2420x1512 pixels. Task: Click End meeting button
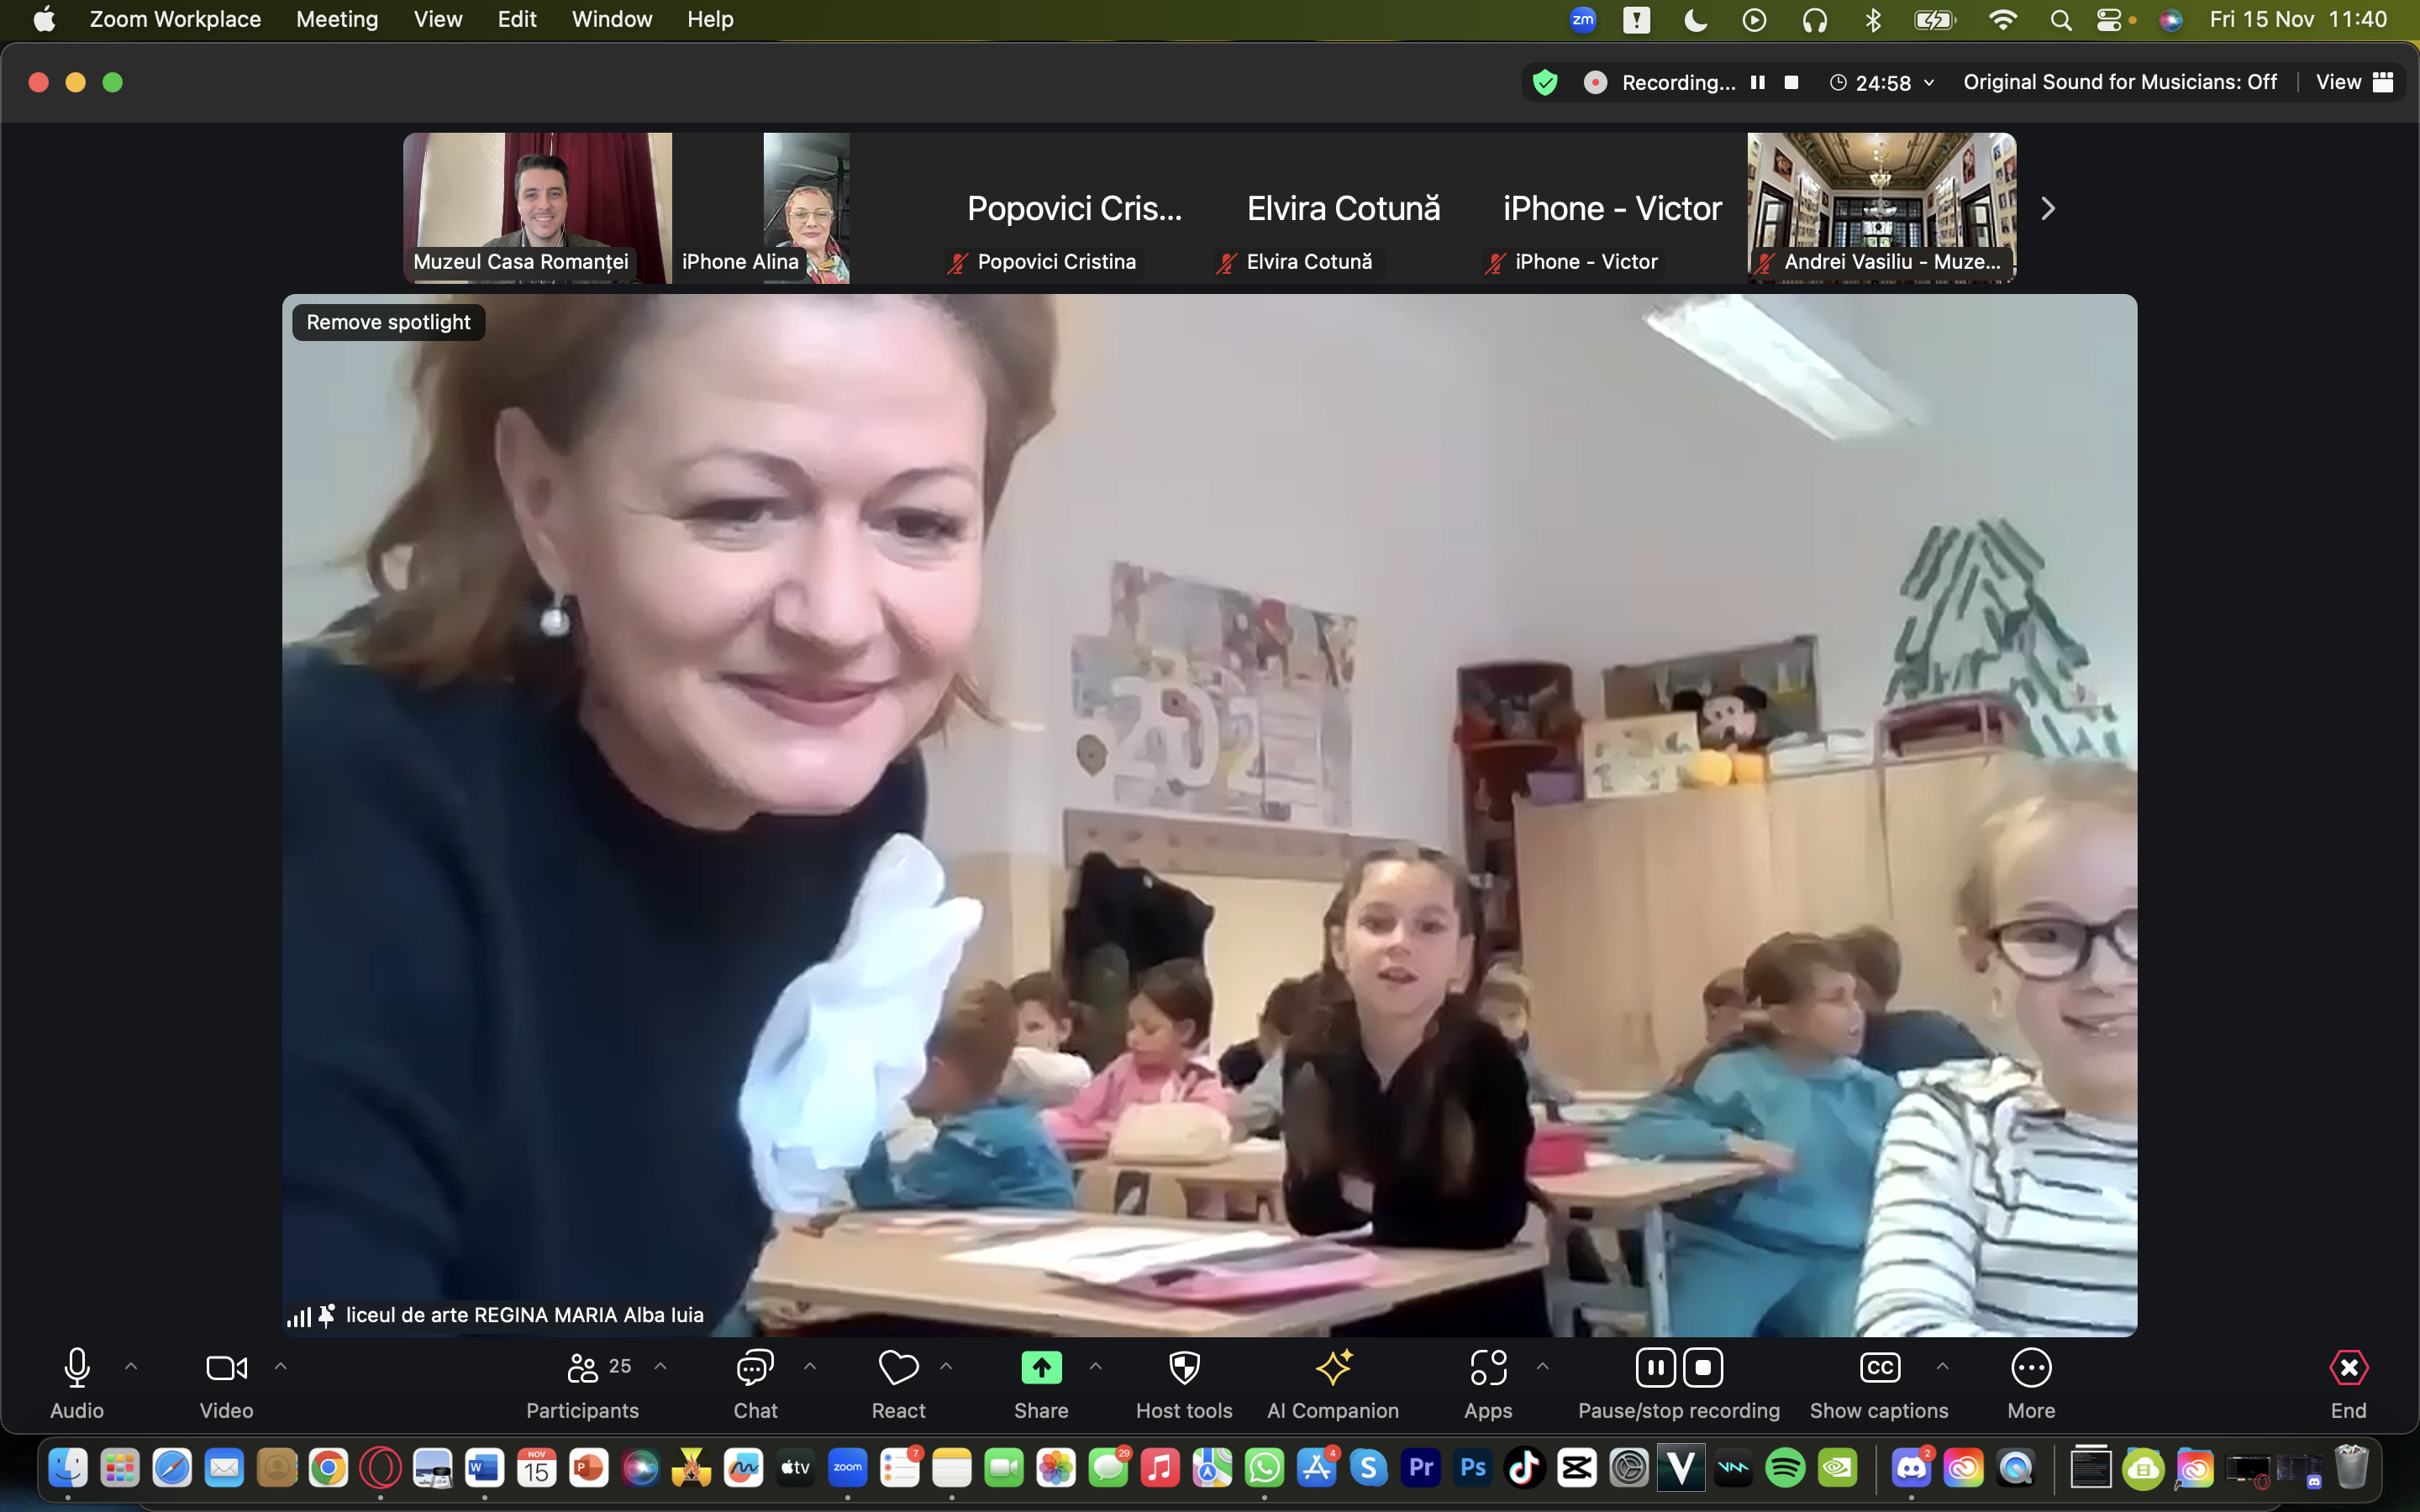tap(2348, 1368)
